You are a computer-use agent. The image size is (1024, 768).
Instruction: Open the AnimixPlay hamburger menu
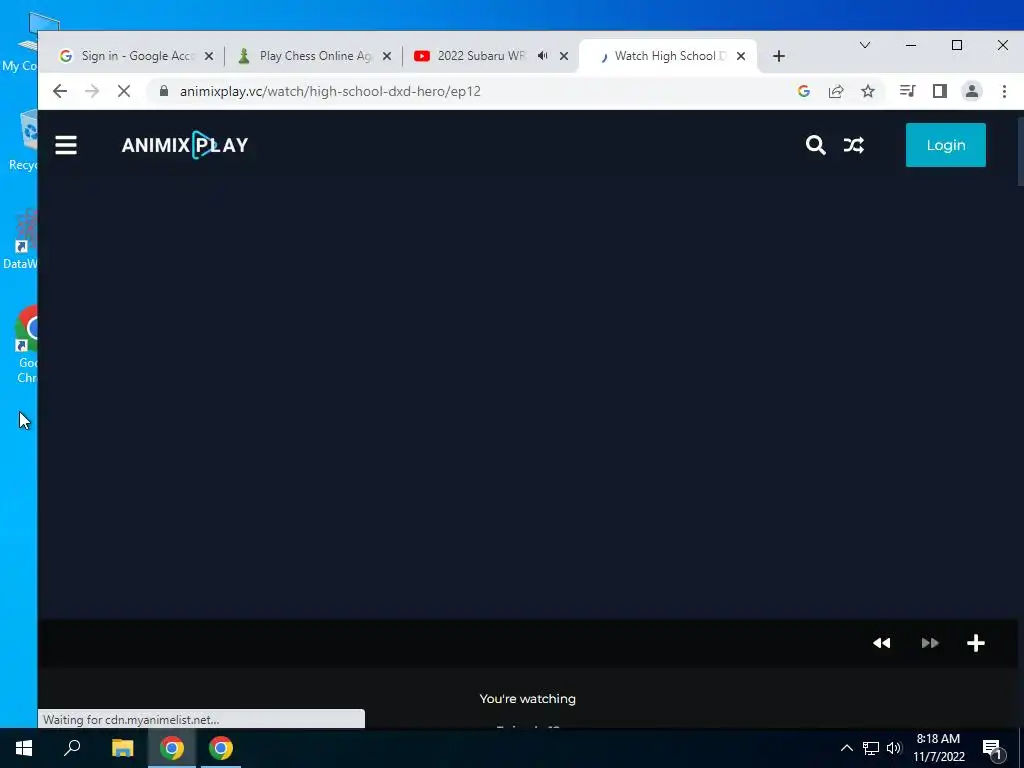pos(66,145)
